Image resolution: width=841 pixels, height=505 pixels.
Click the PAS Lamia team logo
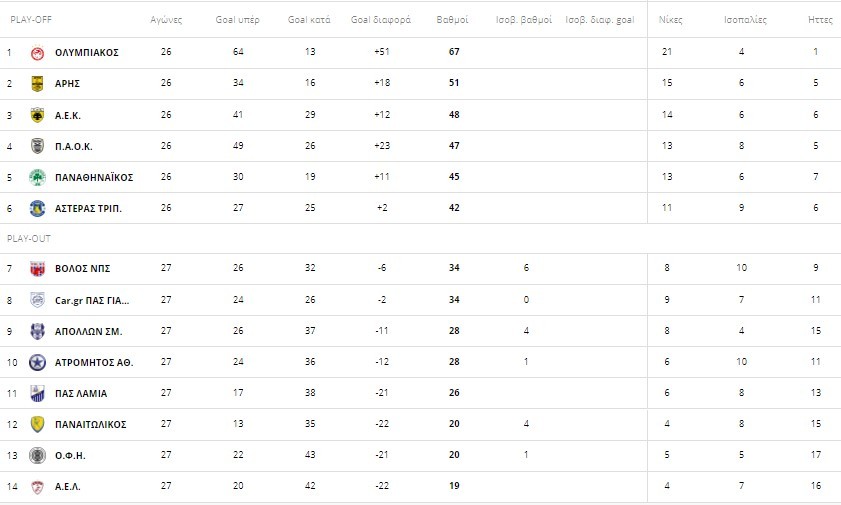click(37, 393)
